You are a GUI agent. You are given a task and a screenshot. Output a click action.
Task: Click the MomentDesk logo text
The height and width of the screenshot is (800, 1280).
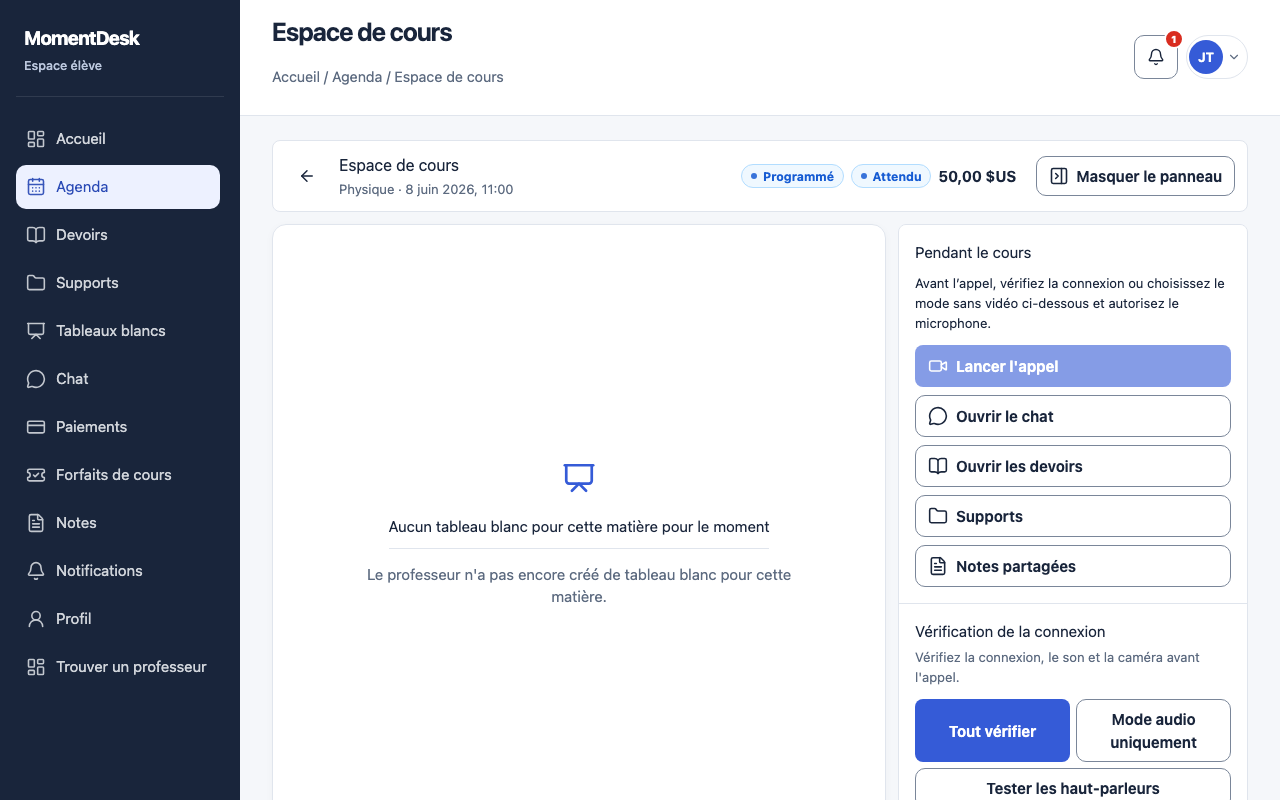click(x=82, y=38)
